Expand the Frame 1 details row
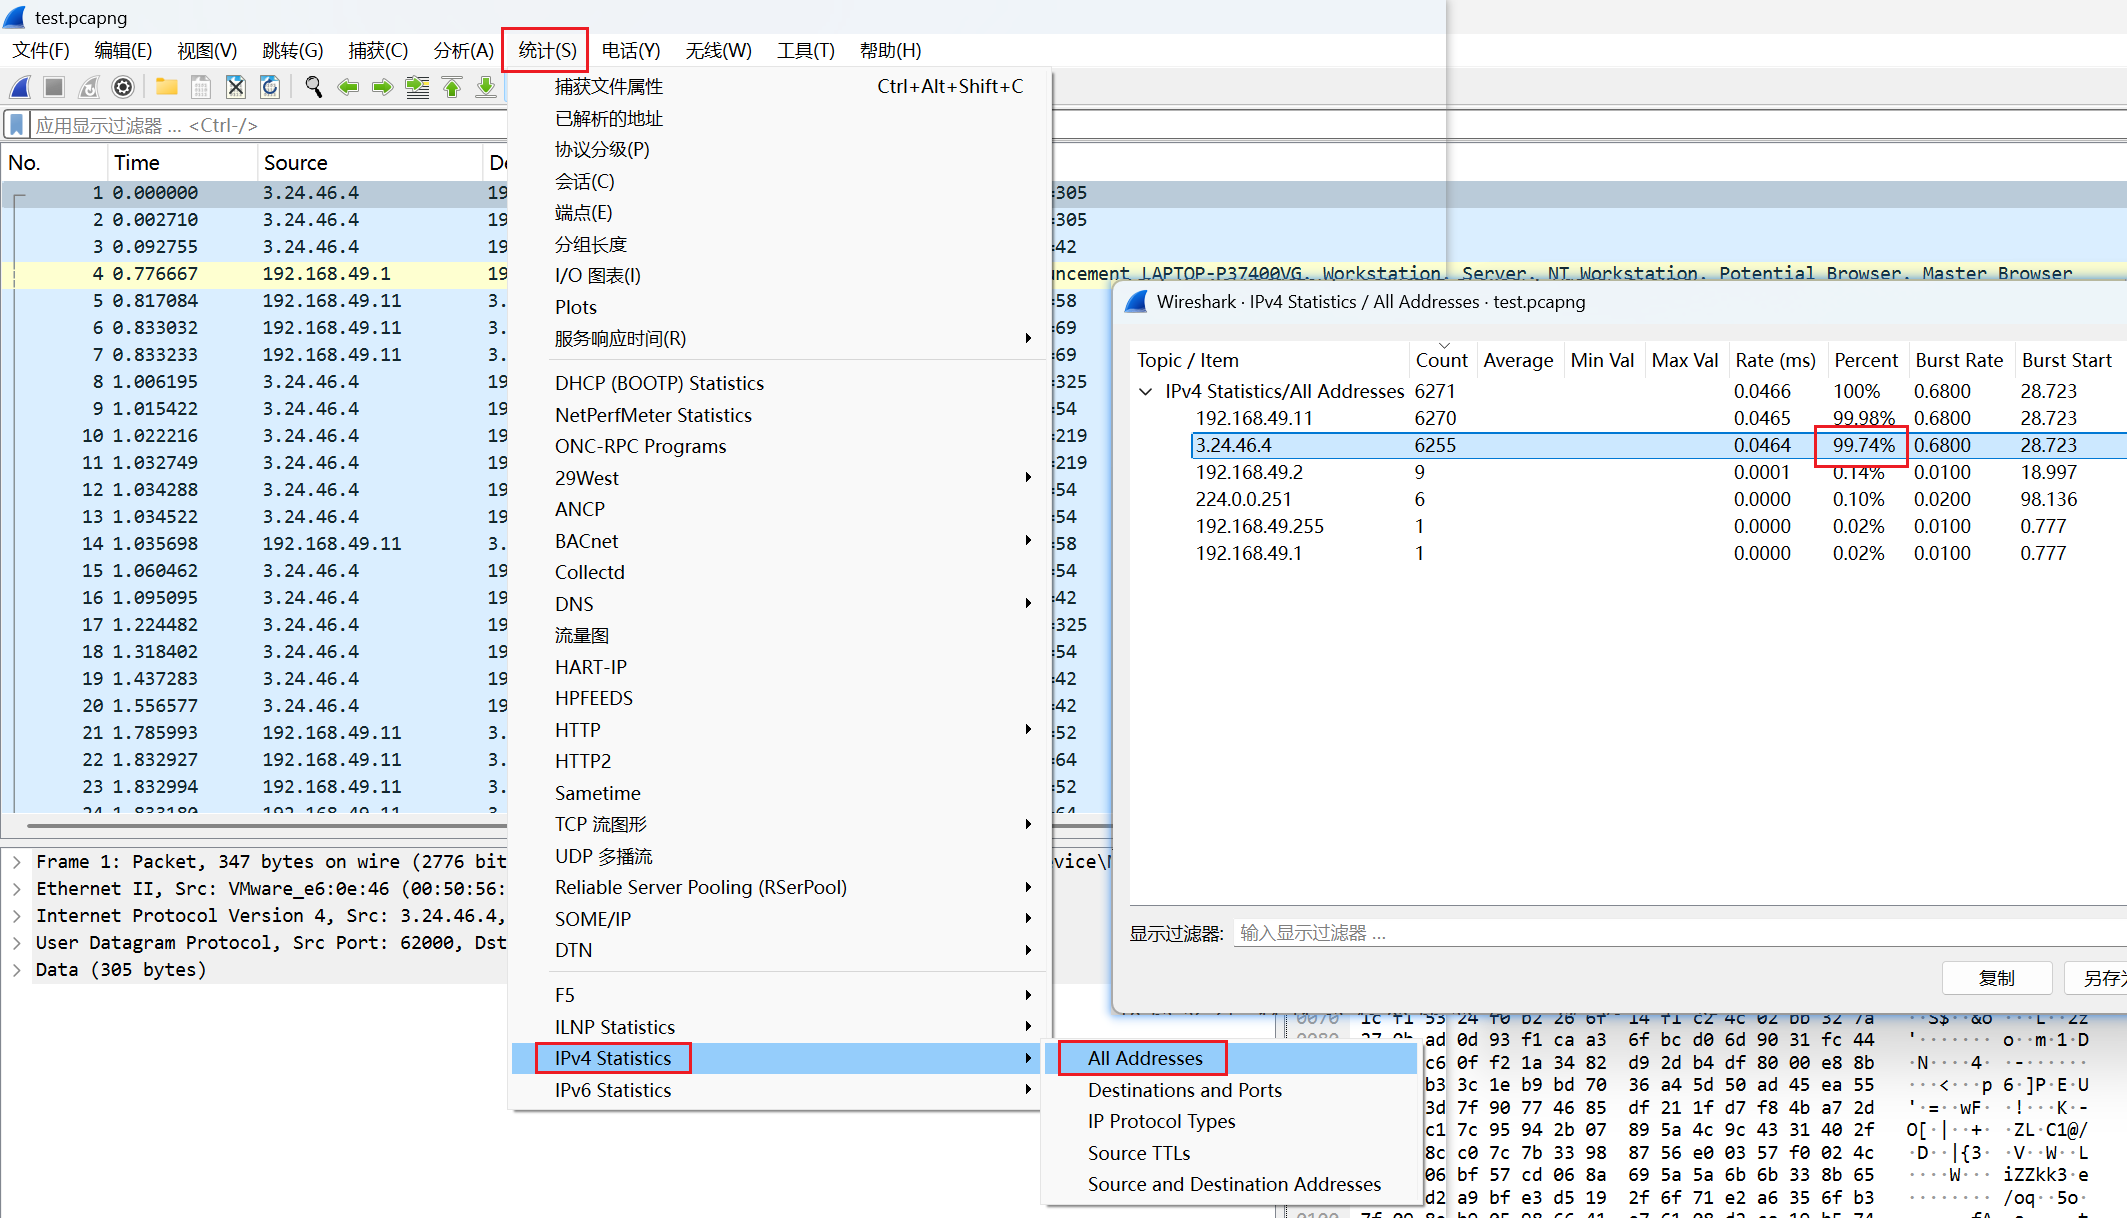 (x=17, y=861)
